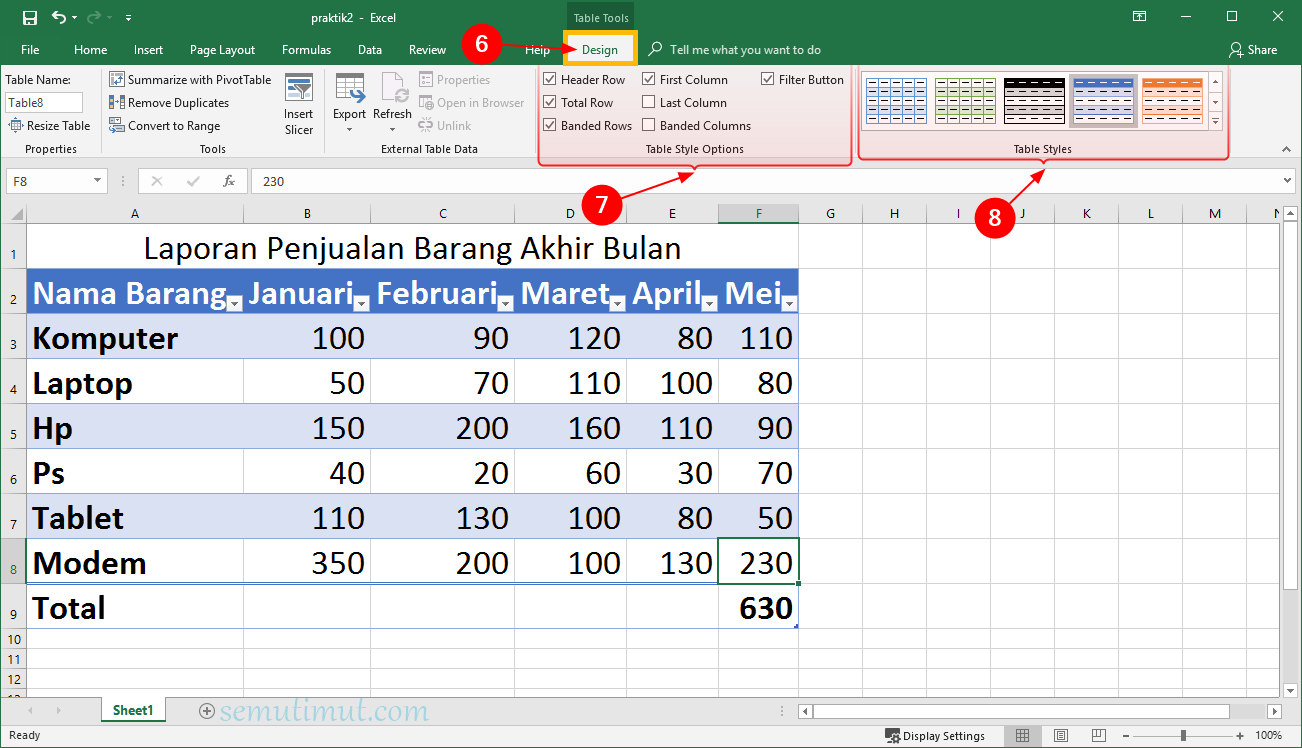Toggle the Filter Button checkbox
The image size is (1302, 748).
pos(768,80)
